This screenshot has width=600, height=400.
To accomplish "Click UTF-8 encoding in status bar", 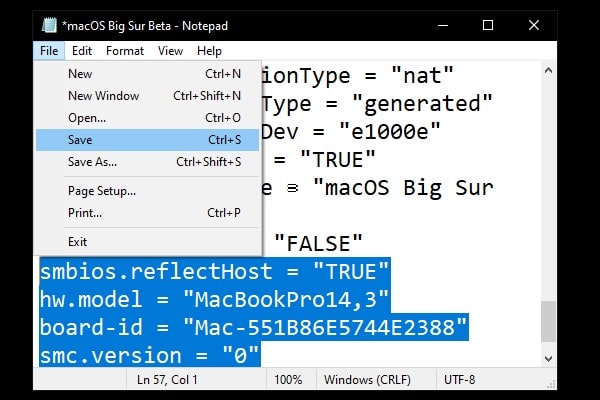I will tap(459, 380).
